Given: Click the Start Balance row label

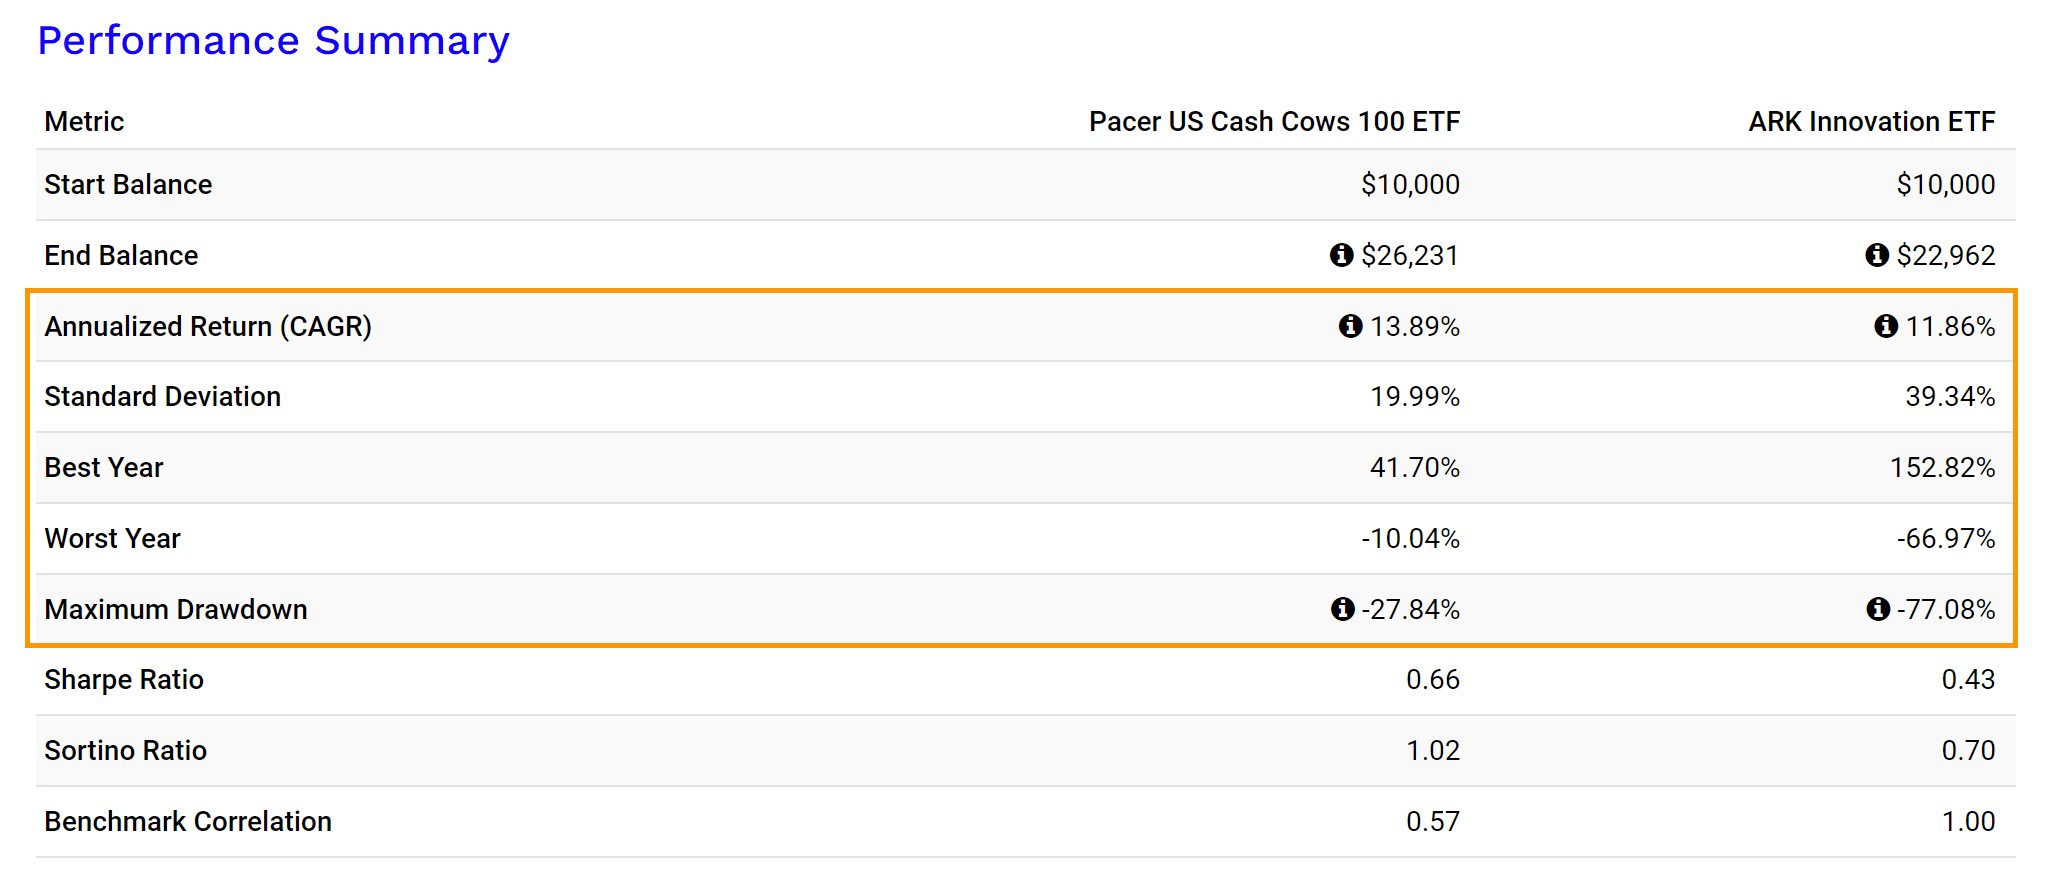Looking at the screenshot, I should tap(128, 185).
